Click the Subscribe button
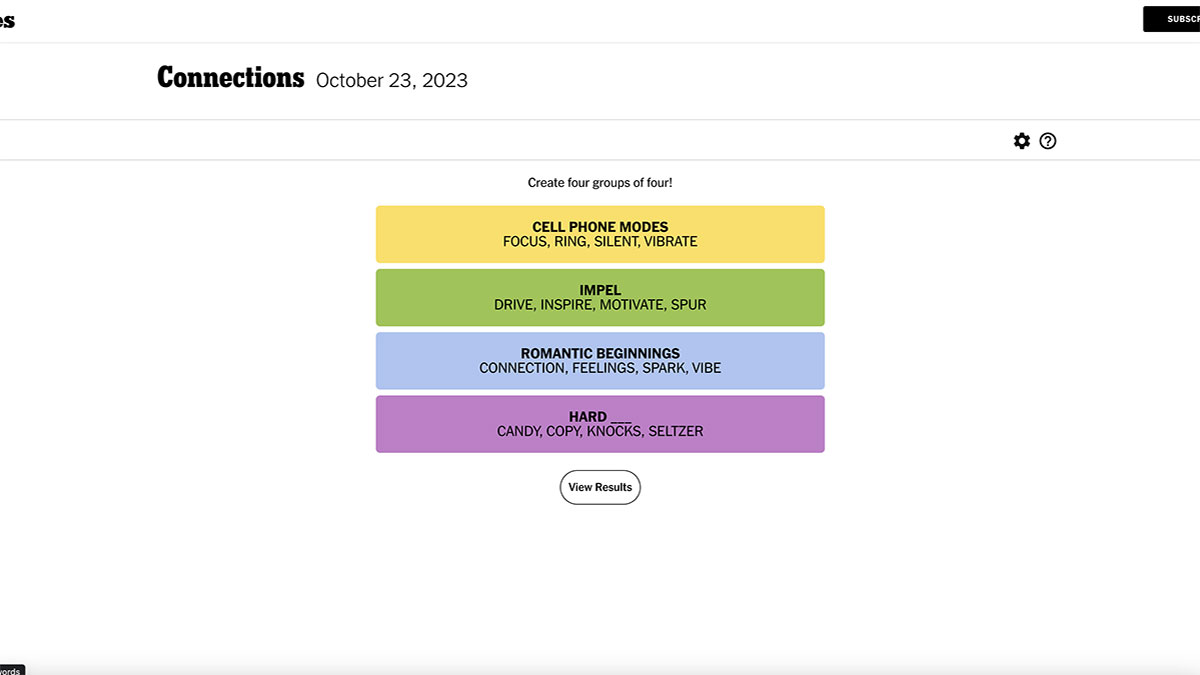The width and height of the screenshot is (1200, 675). 1172,19
